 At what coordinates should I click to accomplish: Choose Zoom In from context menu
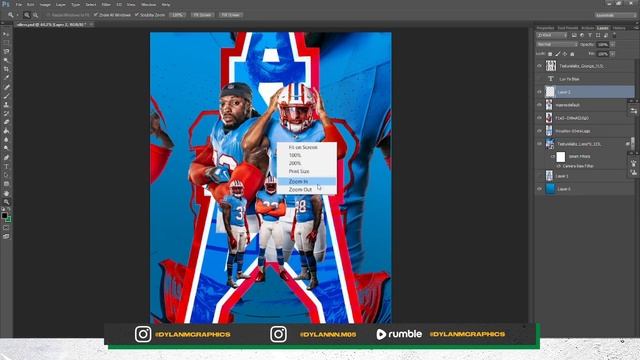coord(307,181)
